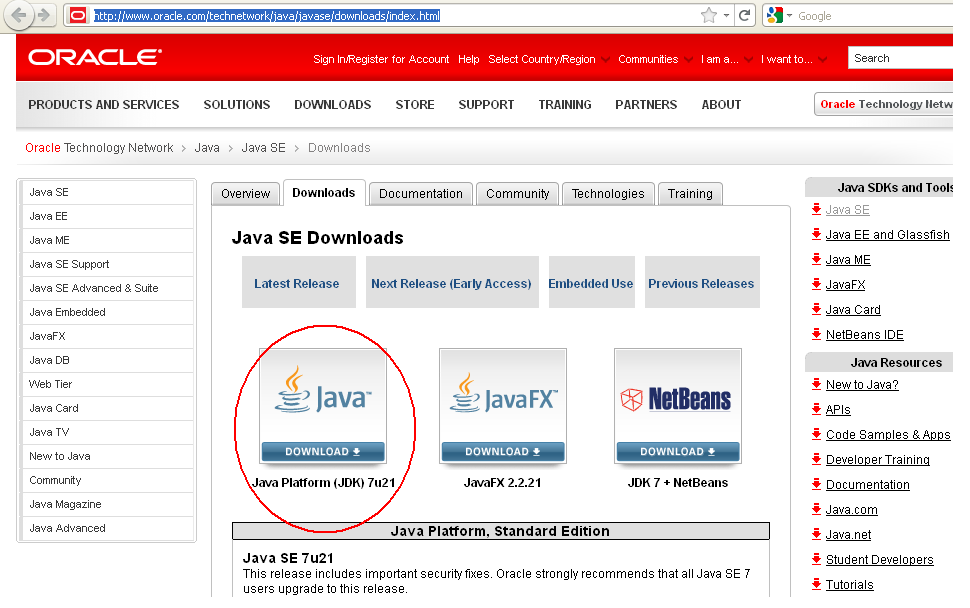The height and width of the screenshot is (608, 970).
Task: Open Java SE Advanced & Suite sidebar item
Action: [x=108, y=288]
